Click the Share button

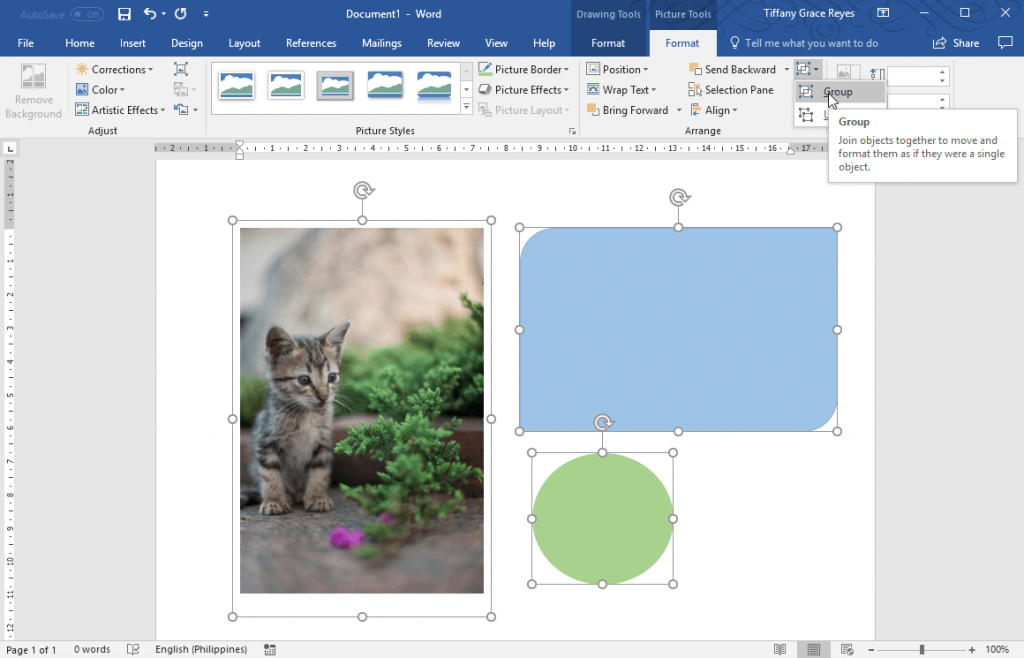[954, 43]
